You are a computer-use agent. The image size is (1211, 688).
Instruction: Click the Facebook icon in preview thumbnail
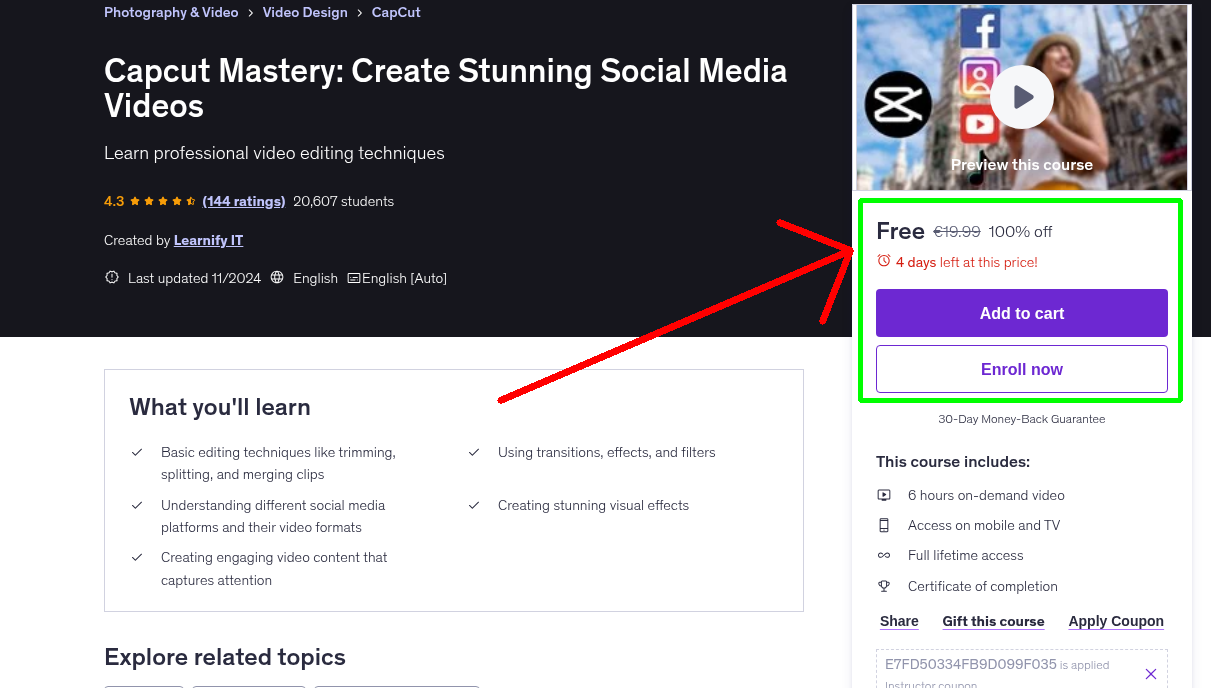pyautogui.click(x=980, y=27)
